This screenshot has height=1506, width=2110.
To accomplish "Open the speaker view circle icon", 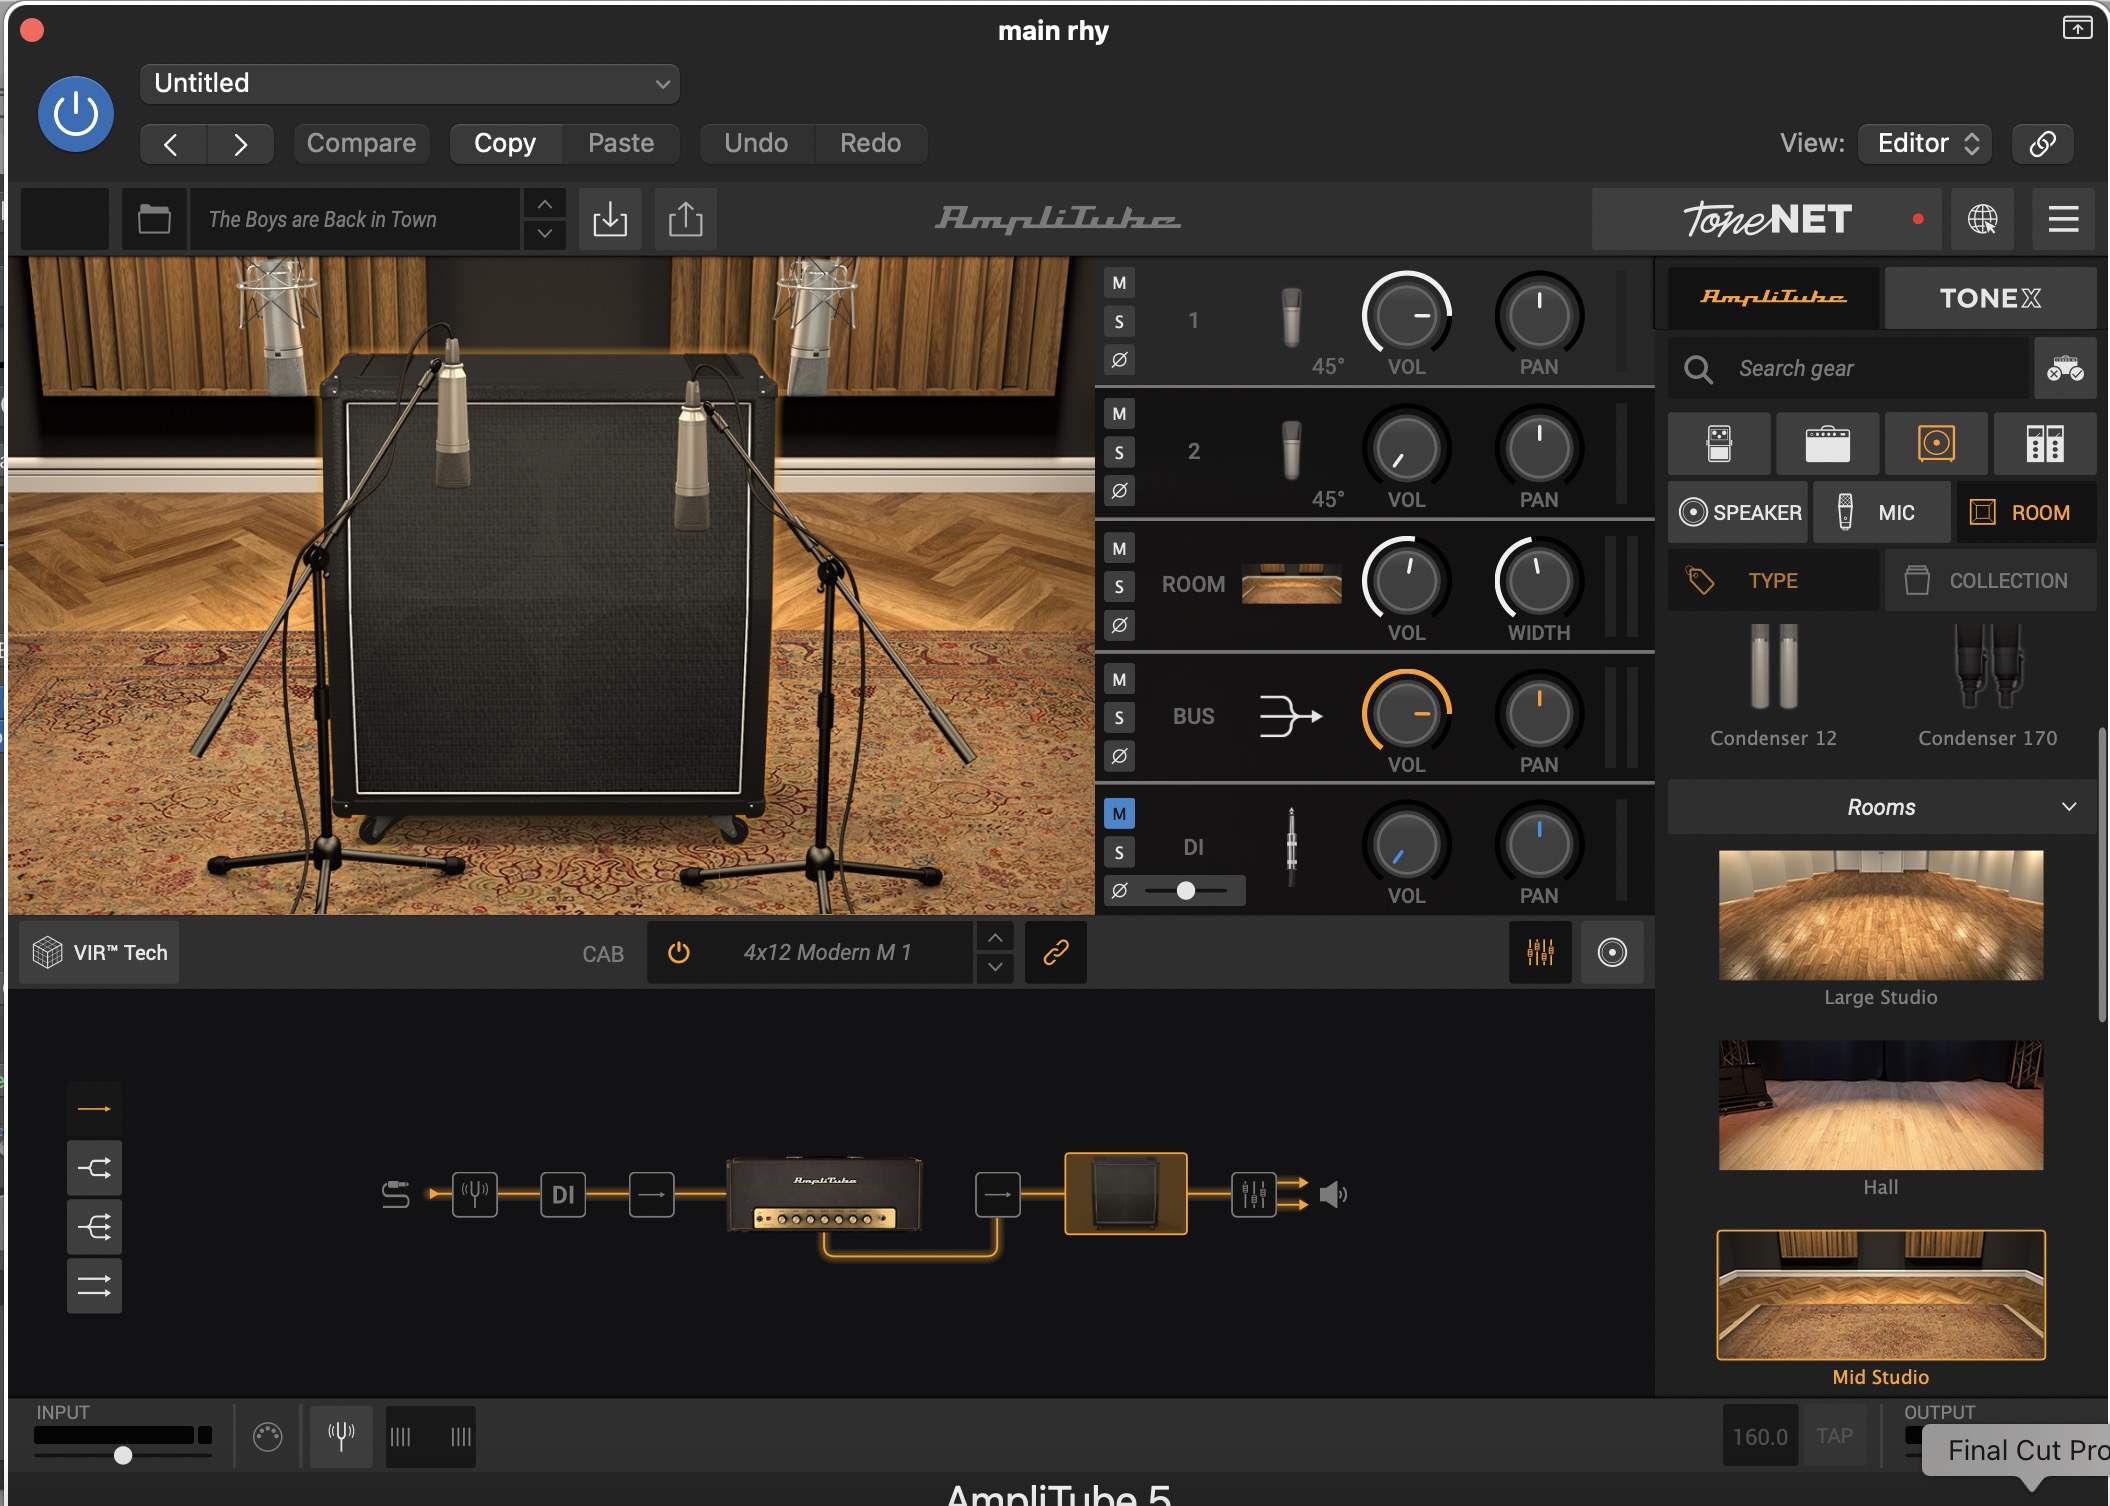I will click(x=1612, y=952).
